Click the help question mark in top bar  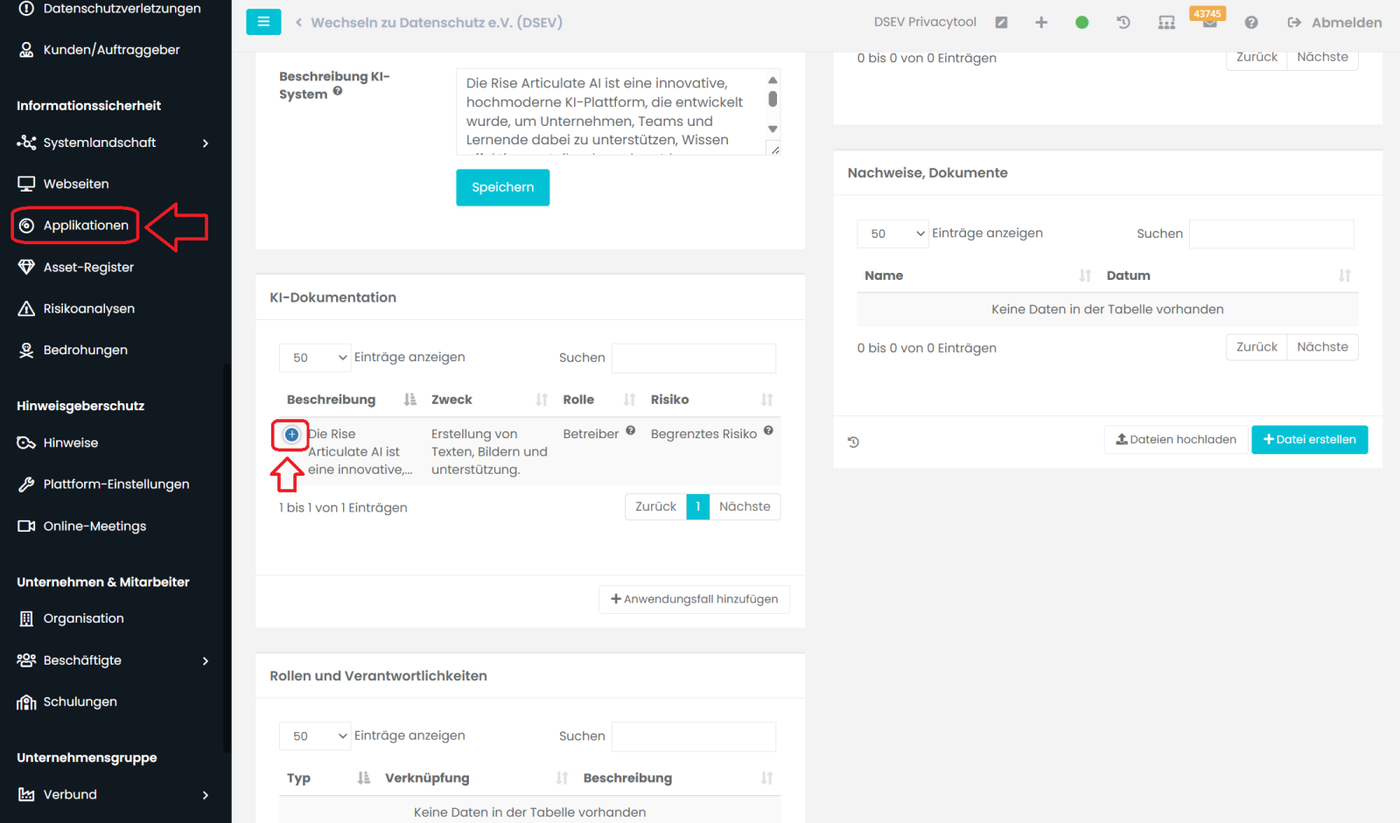pos(1251,22)
